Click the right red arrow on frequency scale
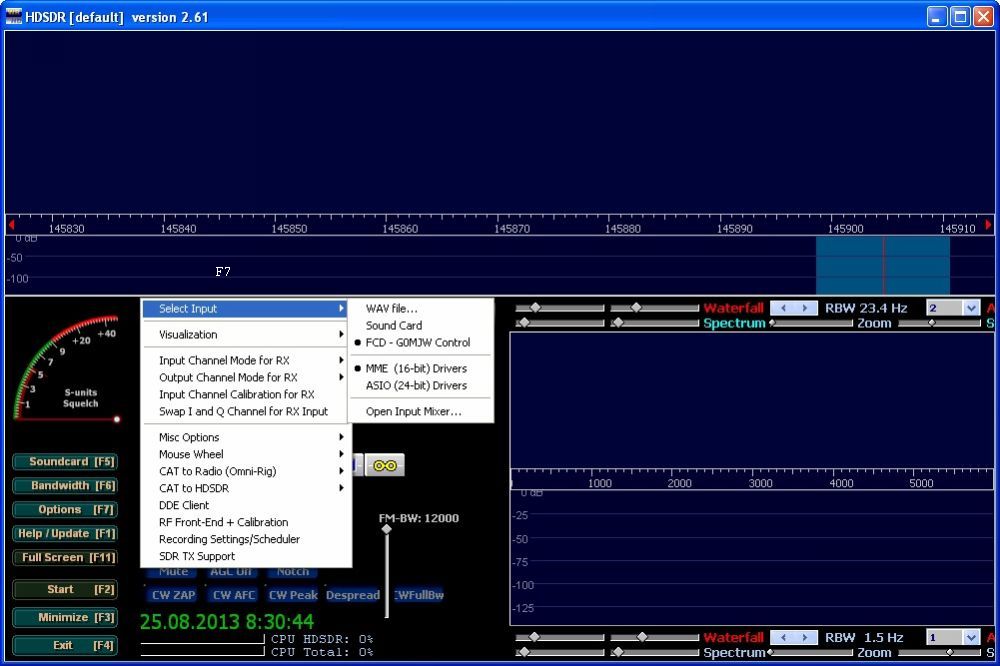Viewport: 1000px width, 666px height. (x=989, y=225)
